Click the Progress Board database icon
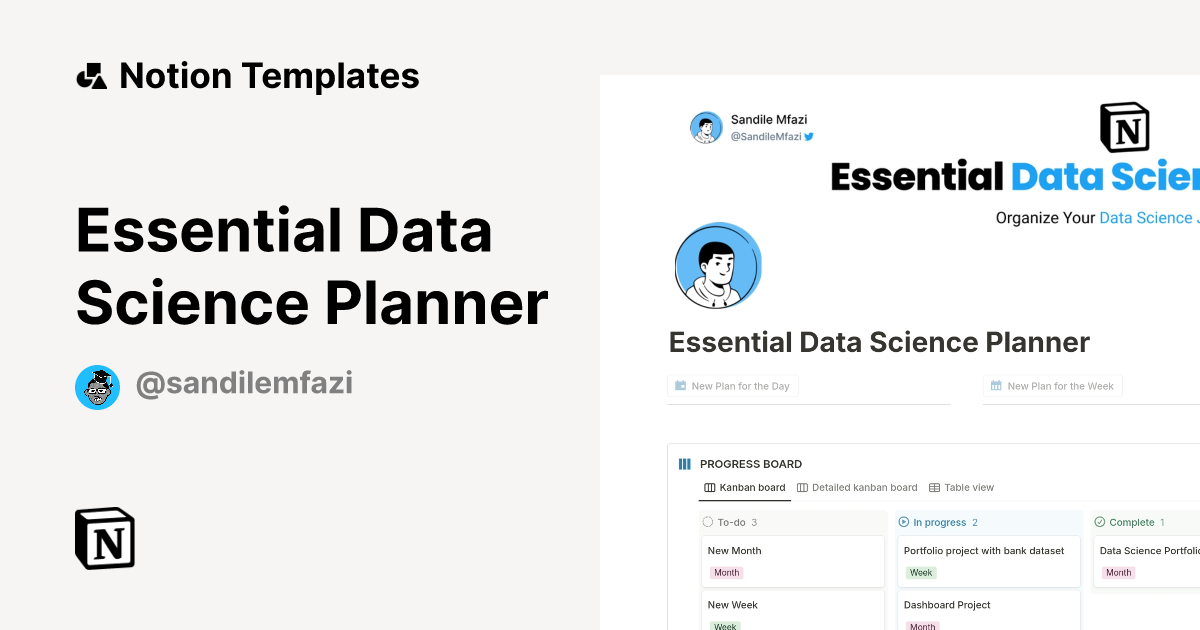The image size is (1200, 630). click(x=685, y=463)
